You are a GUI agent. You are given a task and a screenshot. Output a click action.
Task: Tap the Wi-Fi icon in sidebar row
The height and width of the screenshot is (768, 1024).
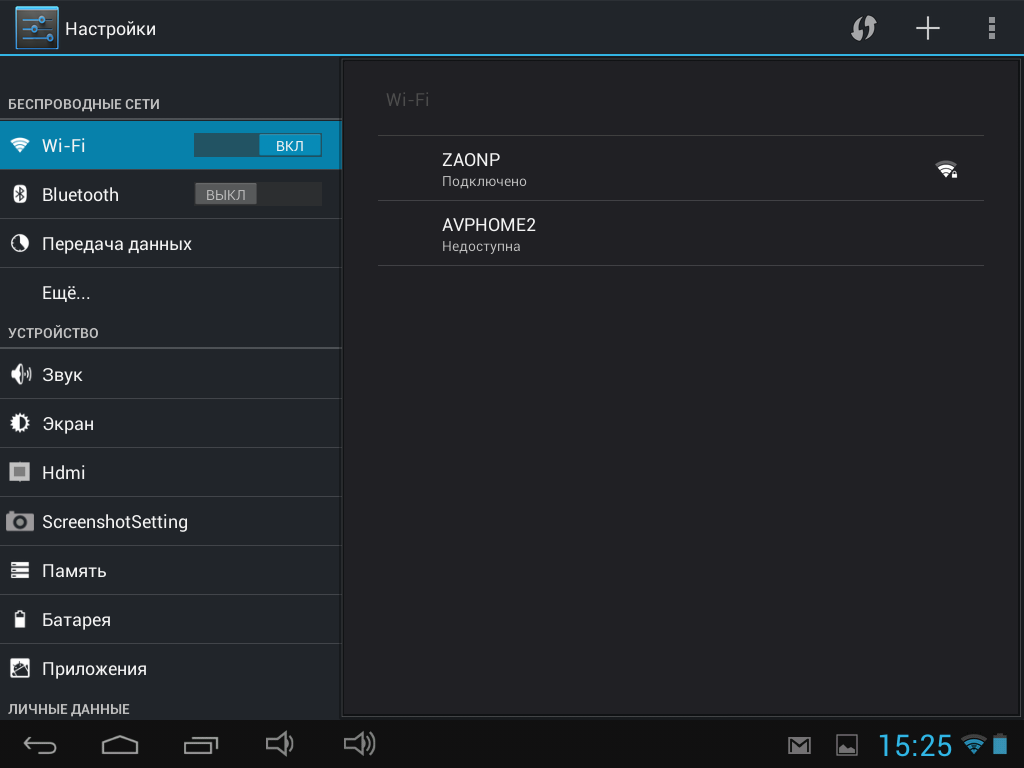20,145
